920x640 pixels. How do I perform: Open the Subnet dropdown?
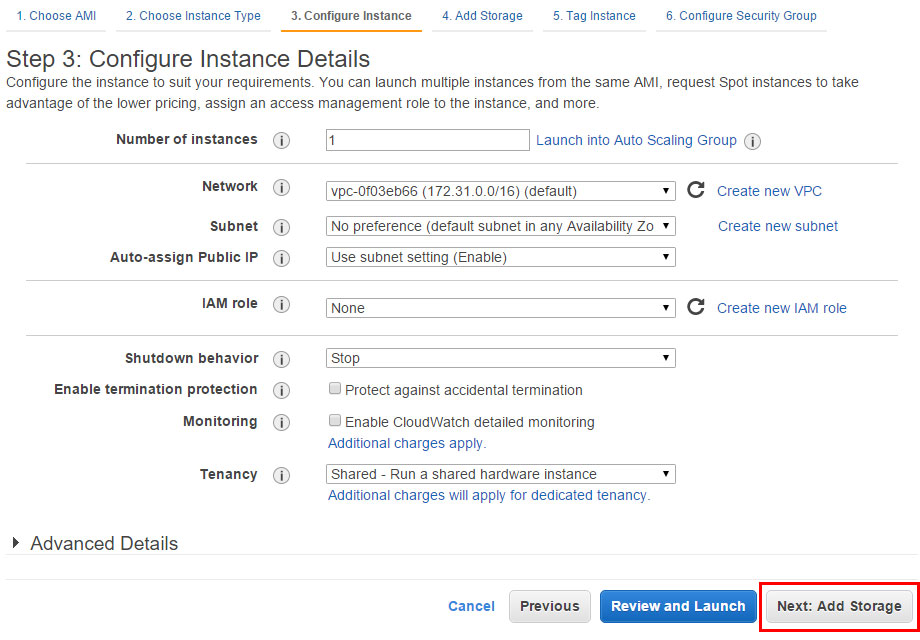pos(500,226)
